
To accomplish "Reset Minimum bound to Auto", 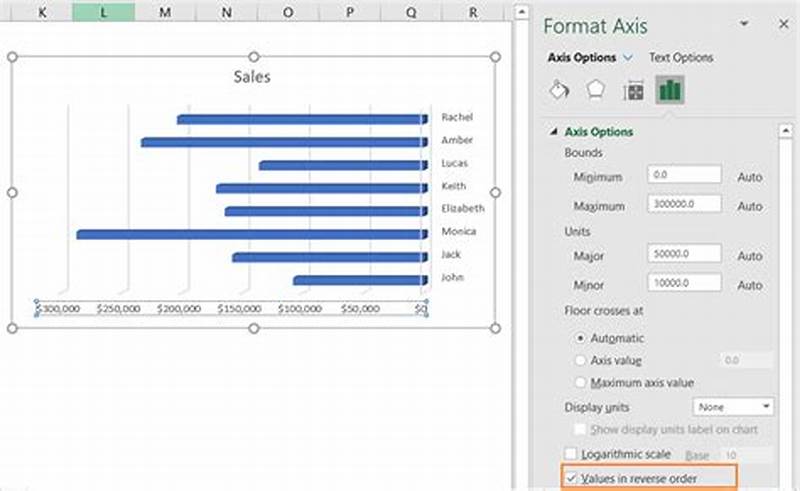I will pyautogui.click(x=749, y=177).
